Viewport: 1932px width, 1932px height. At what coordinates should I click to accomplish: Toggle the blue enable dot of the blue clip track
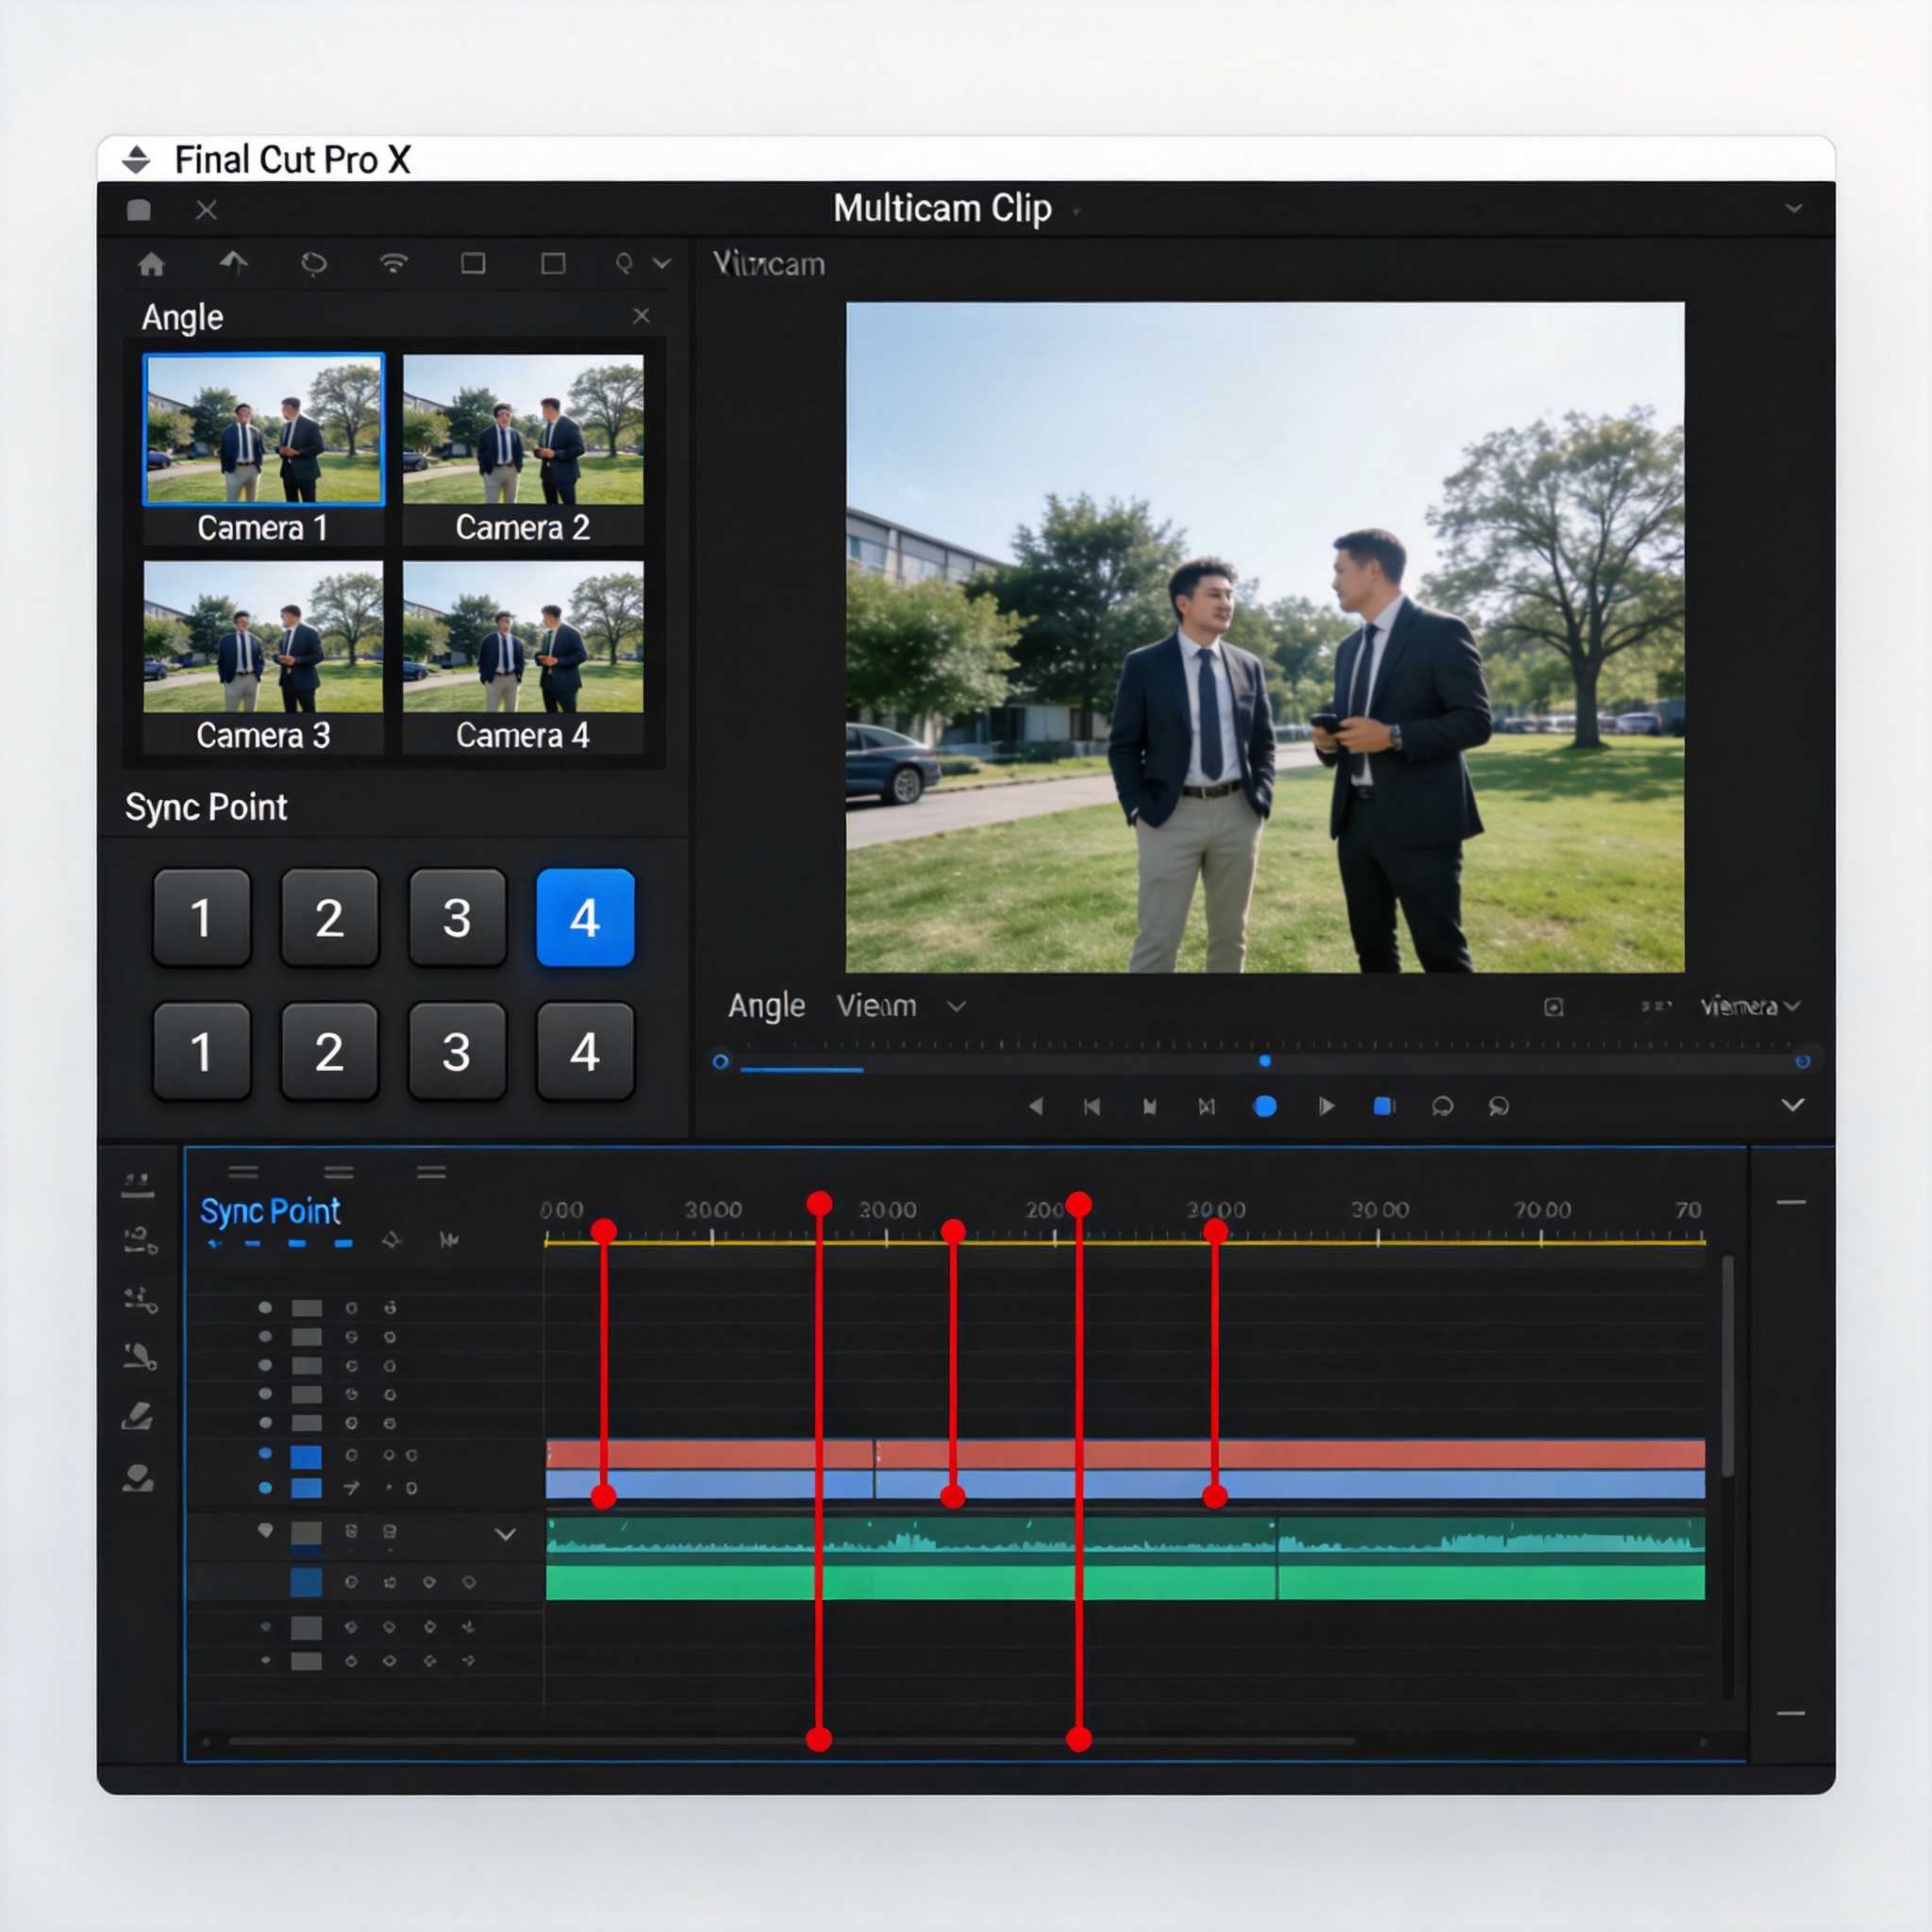click(265, 1488)
